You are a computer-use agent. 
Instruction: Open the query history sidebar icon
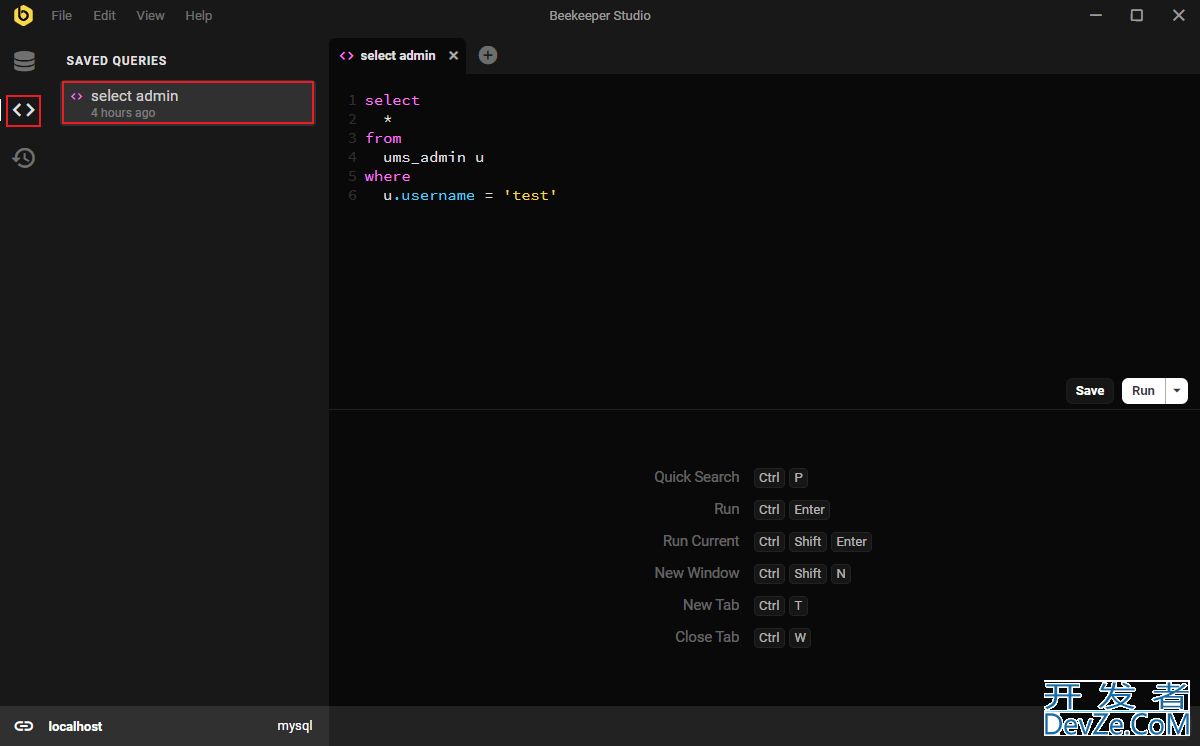coord(24,158)
